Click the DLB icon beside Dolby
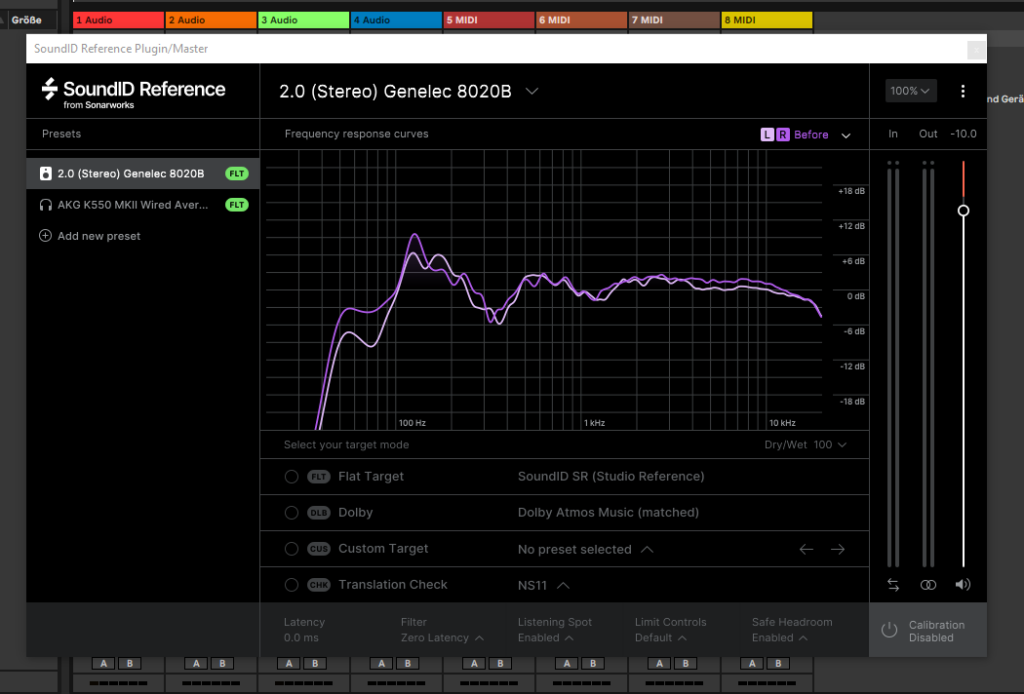The width and height of the screenshot is (1024, 694). [x=319, y=513]
